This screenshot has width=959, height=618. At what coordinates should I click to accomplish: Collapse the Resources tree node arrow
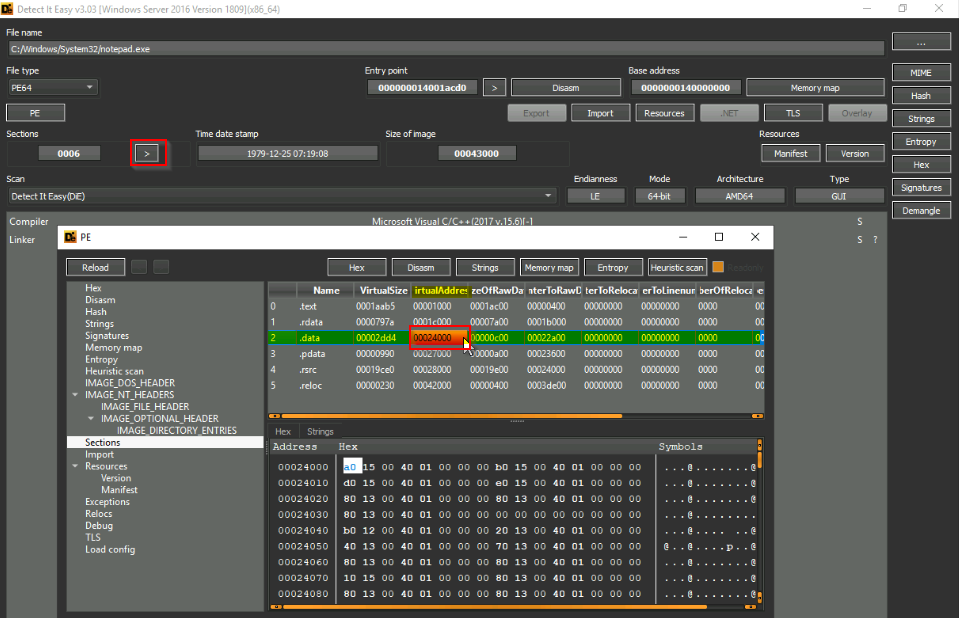click(x=75, y=466)
